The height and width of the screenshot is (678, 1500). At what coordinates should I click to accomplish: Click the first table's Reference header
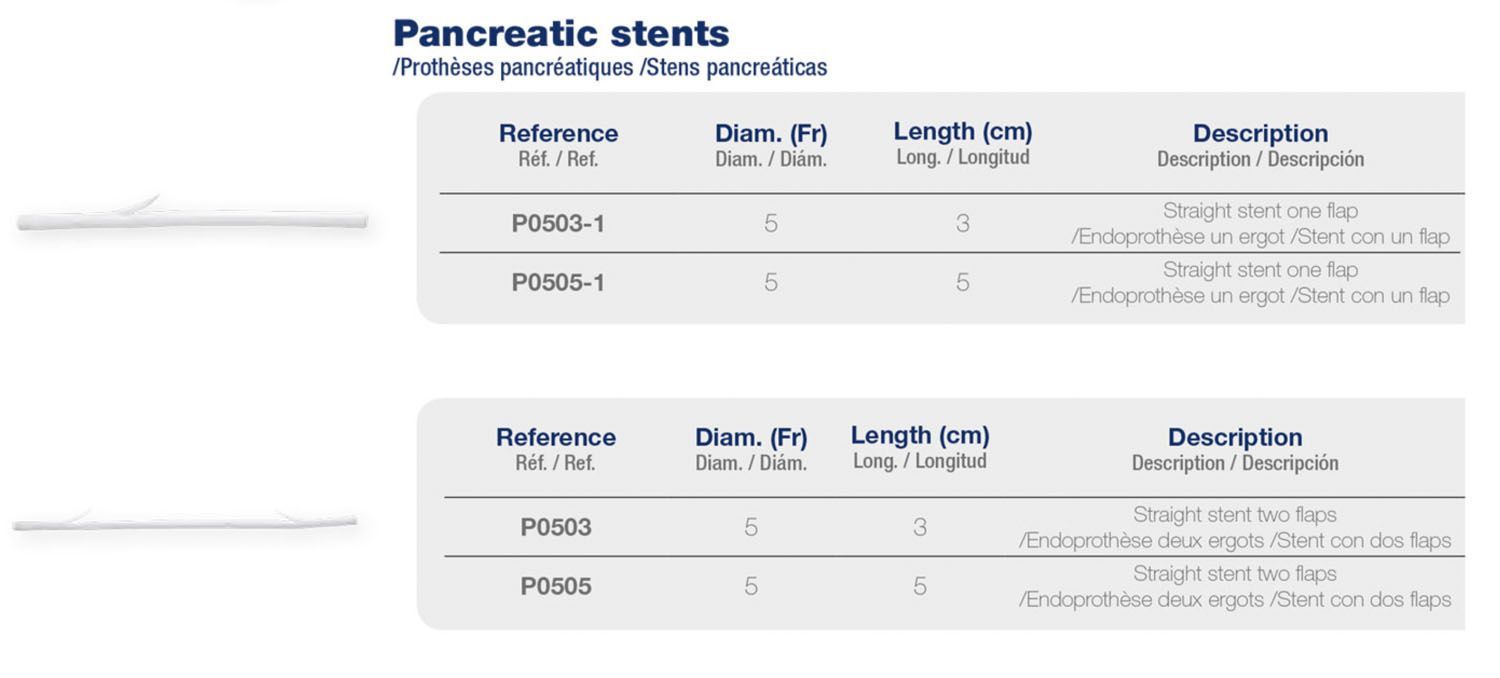[x=558, y=133]
